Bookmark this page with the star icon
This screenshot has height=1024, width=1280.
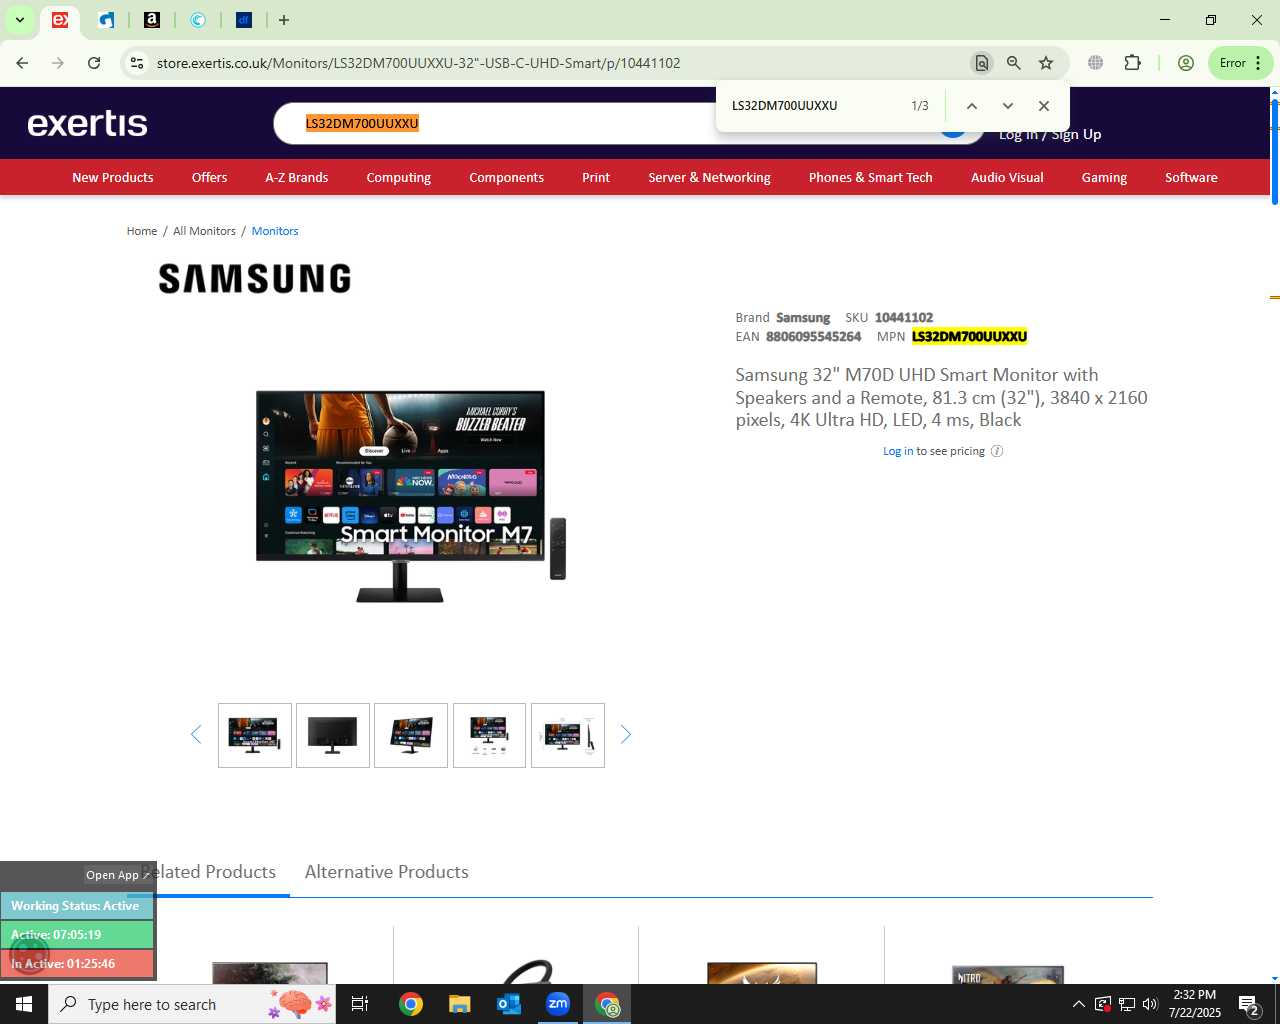click(1046, 63)
